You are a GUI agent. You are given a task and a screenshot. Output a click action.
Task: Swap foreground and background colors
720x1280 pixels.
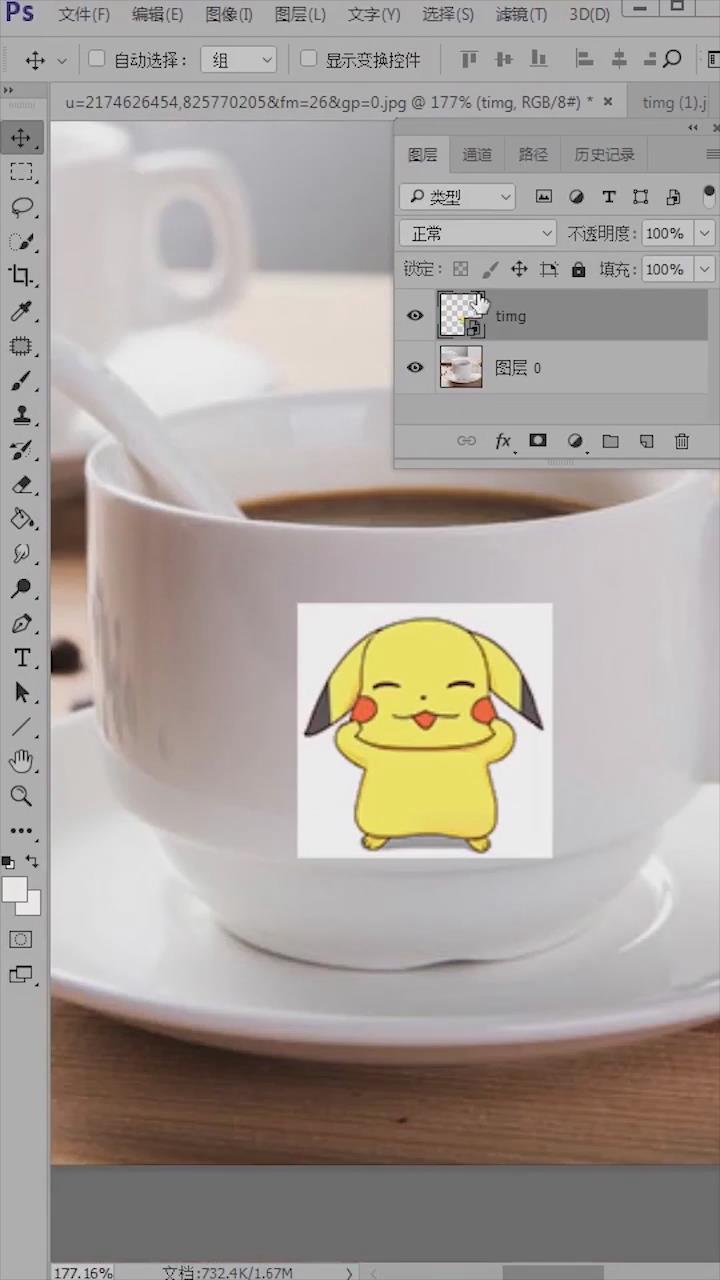pyautogui.click(x=32, y=861)
